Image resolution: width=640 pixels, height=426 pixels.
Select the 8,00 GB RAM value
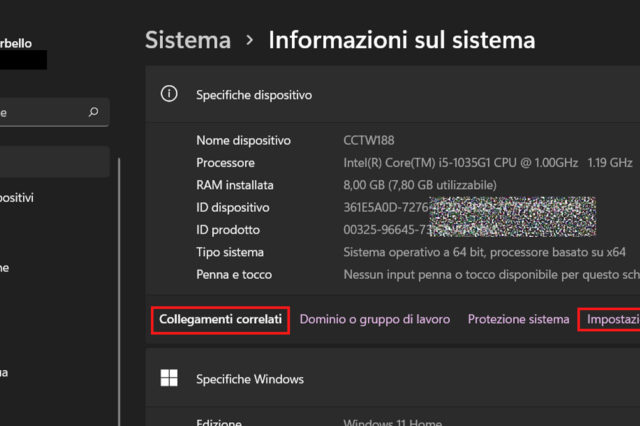(x=420, y=185)
